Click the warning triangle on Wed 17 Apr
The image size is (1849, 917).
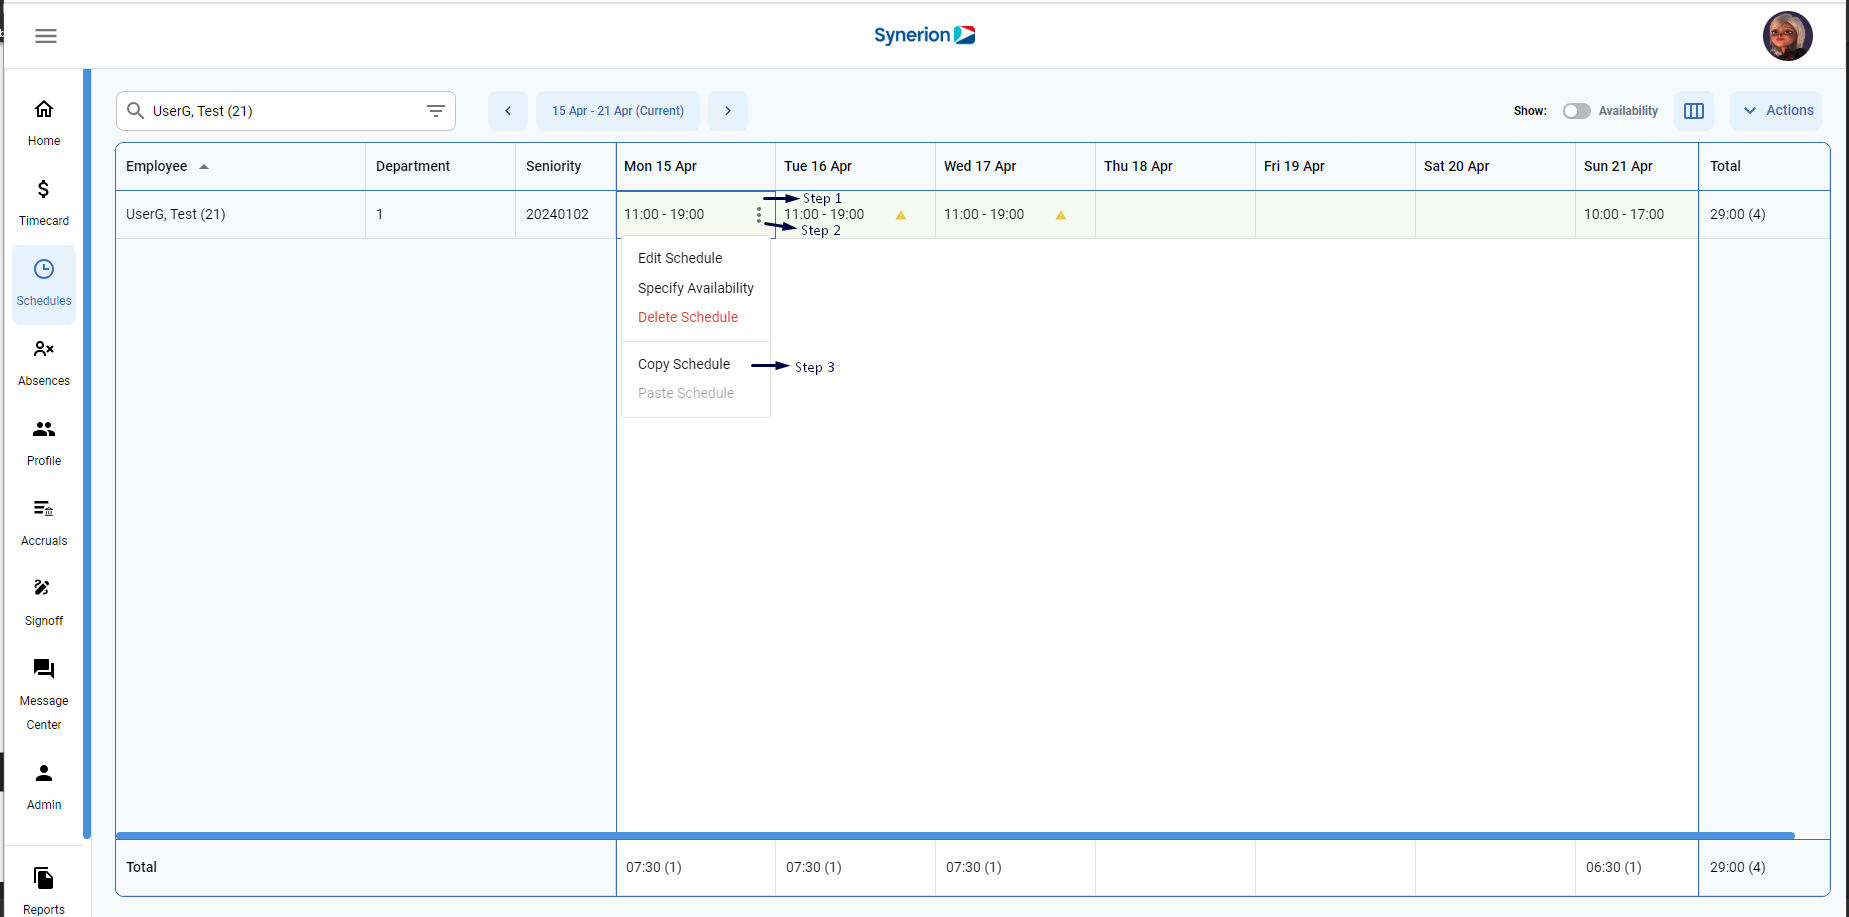click(1061, 215)
